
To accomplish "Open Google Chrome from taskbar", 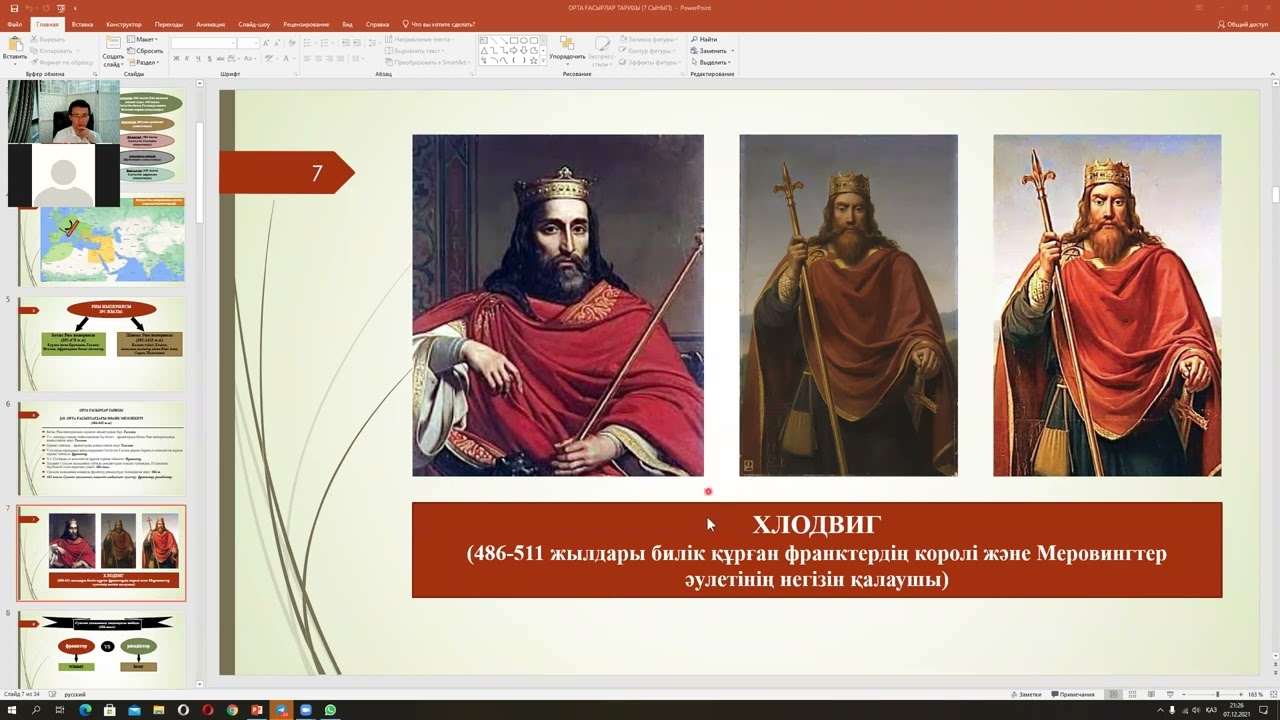I will tap(232, 710).
